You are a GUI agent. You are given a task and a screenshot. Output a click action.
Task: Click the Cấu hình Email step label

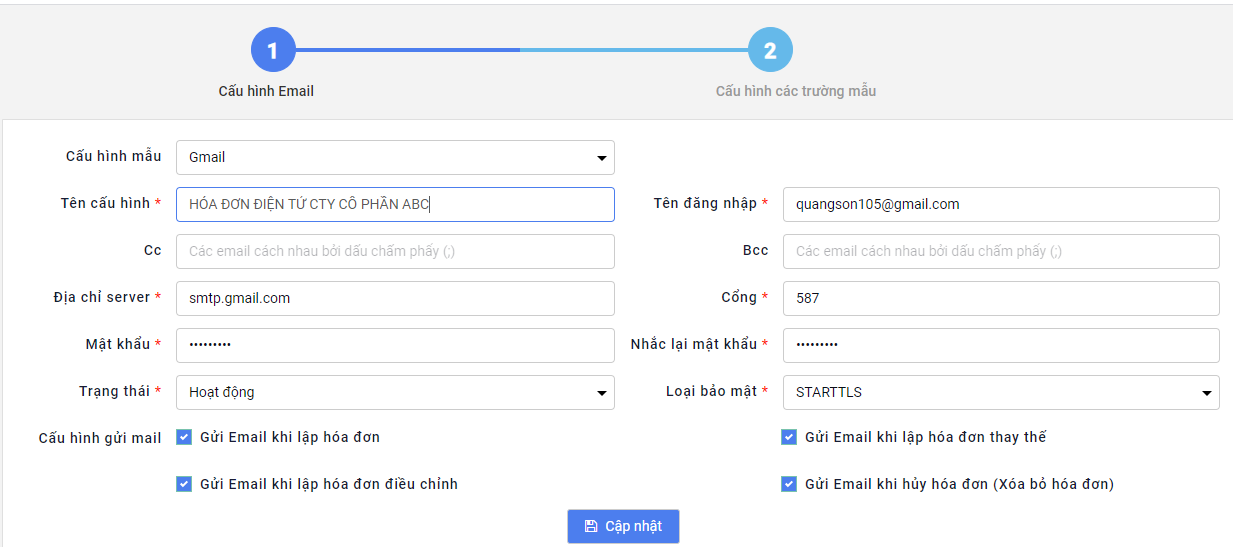(266, 91)
